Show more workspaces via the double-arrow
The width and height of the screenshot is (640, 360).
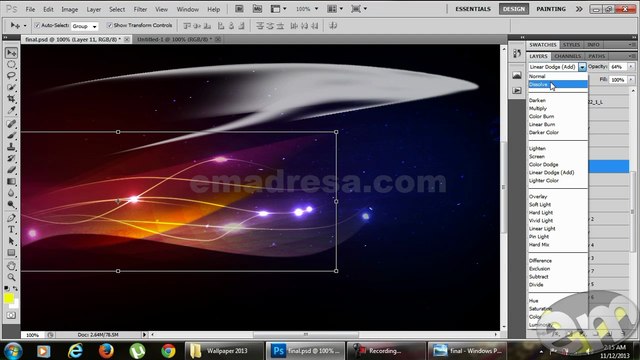(579, 9)
